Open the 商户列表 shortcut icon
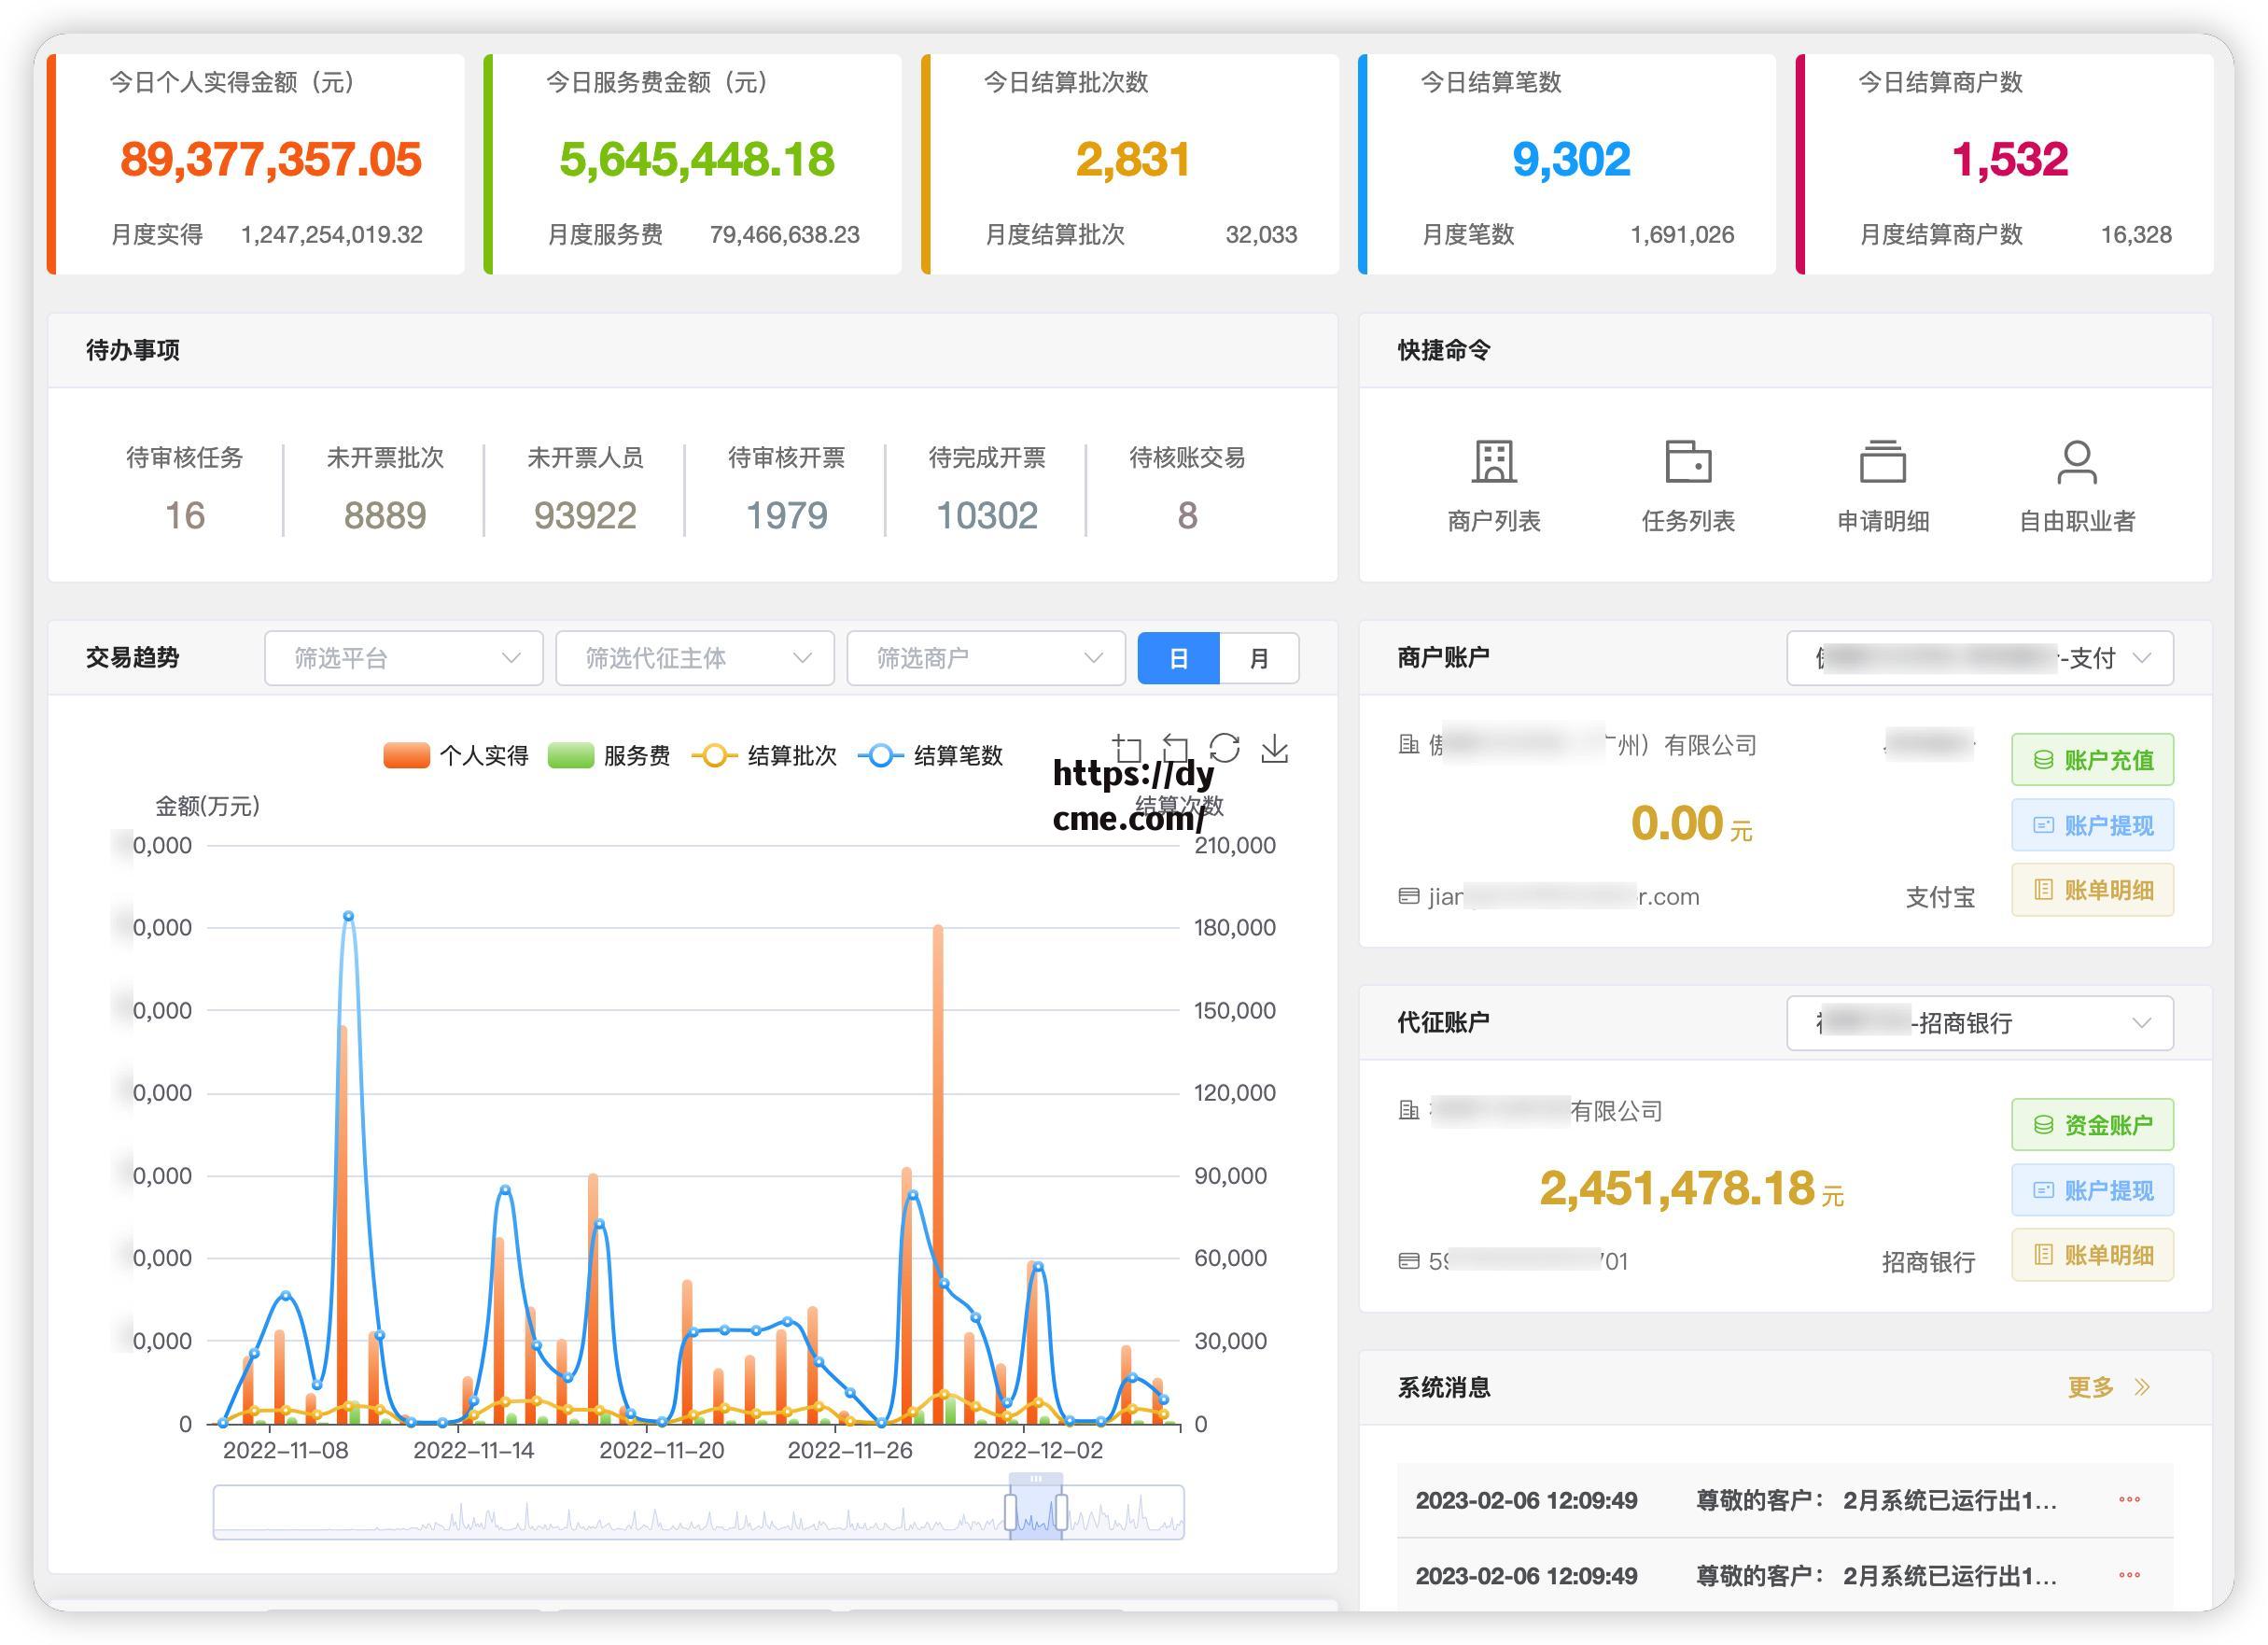This screenshot has height=1645, width=2268. pyautogui.click(x=1493, y=462)
